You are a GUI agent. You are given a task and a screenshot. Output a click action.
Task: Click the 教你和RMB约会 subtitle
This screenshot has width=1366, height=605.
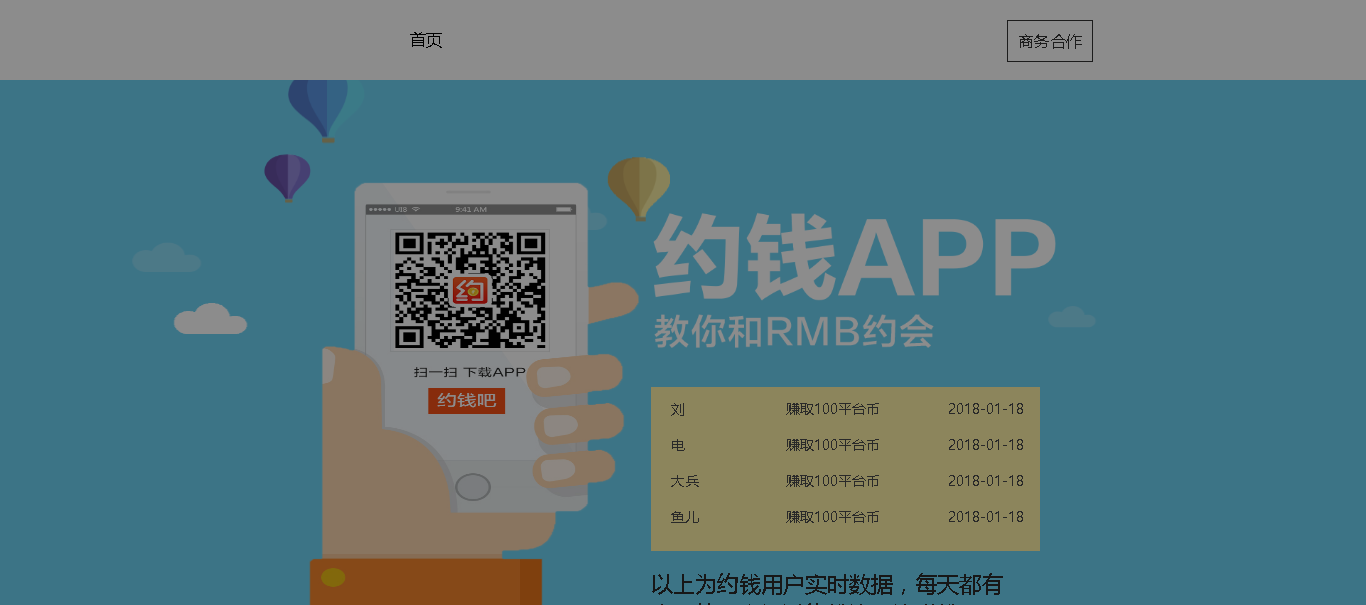pos(794,332)
